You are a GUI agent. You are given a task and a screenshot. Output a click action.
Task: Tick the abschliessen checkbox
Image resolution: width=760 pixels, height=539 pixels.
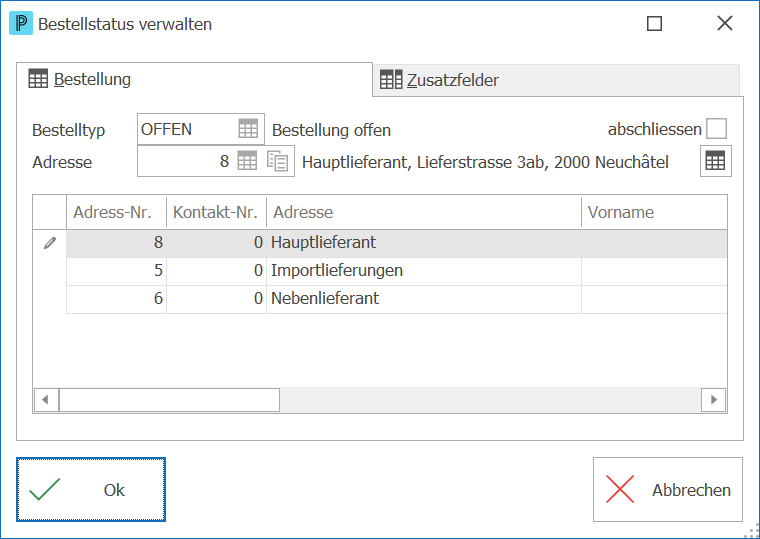coord(716,129)
